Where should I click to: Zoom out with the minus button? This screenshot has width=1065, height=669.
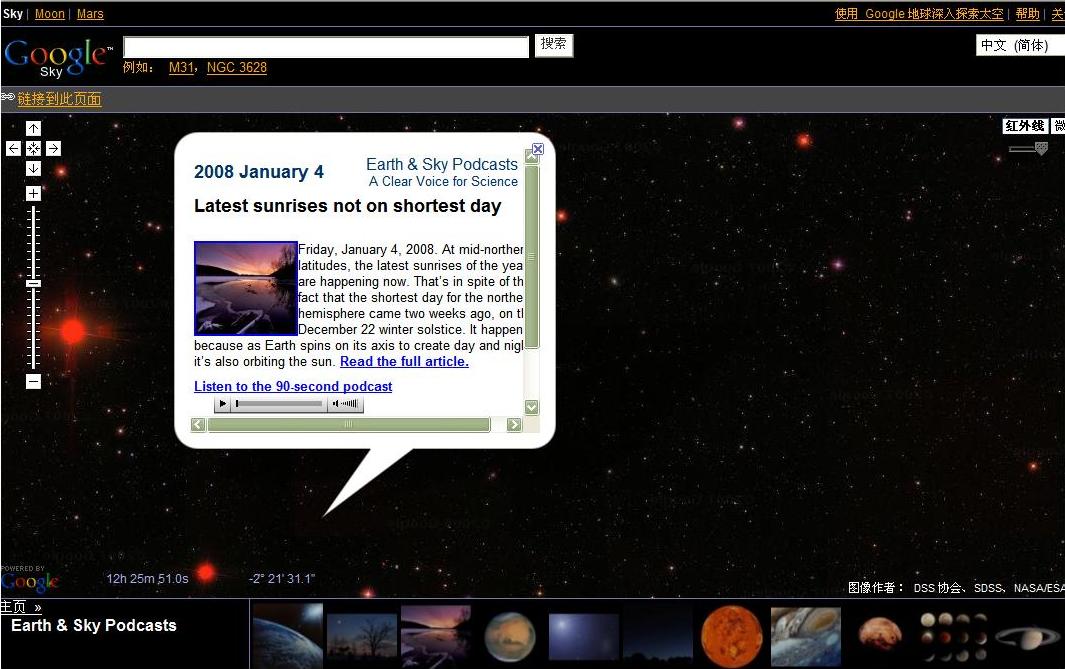pos(33,382)
